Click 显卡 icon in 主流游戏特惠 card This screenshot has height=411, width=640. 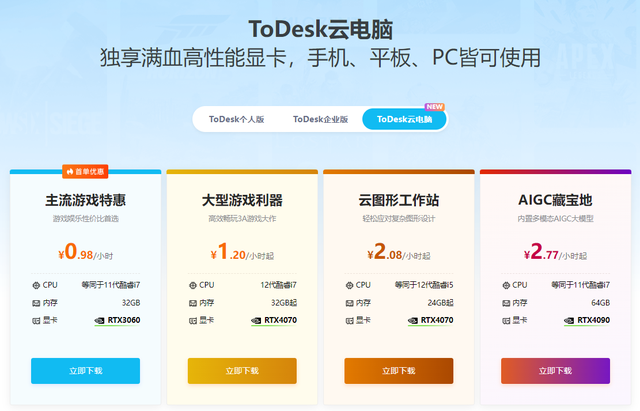tap(36, 321)
